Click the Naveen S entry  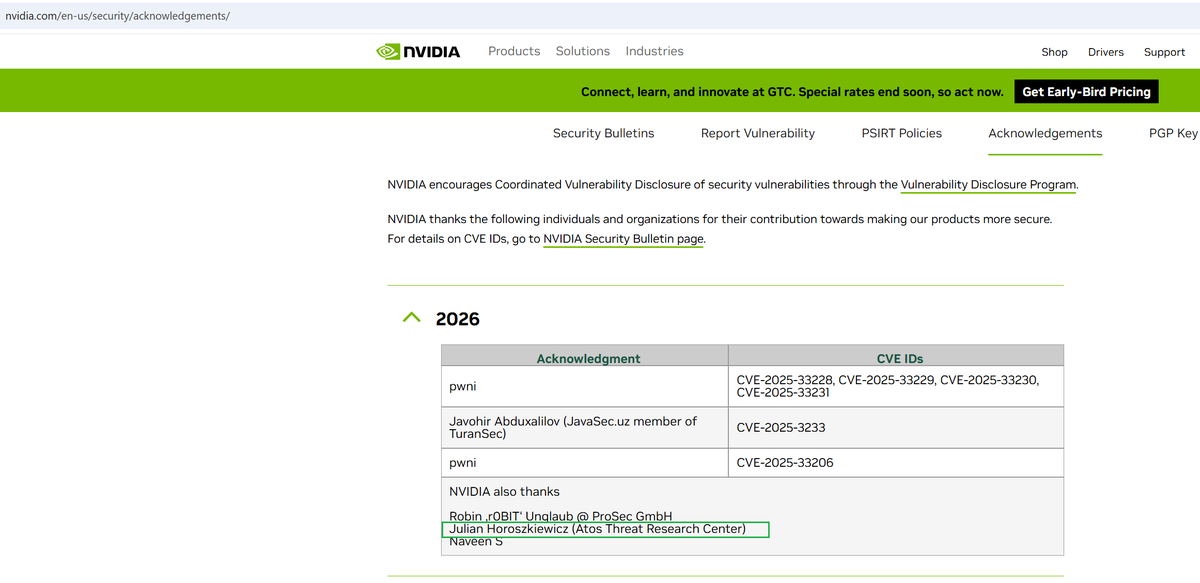(x=476, y=541)
